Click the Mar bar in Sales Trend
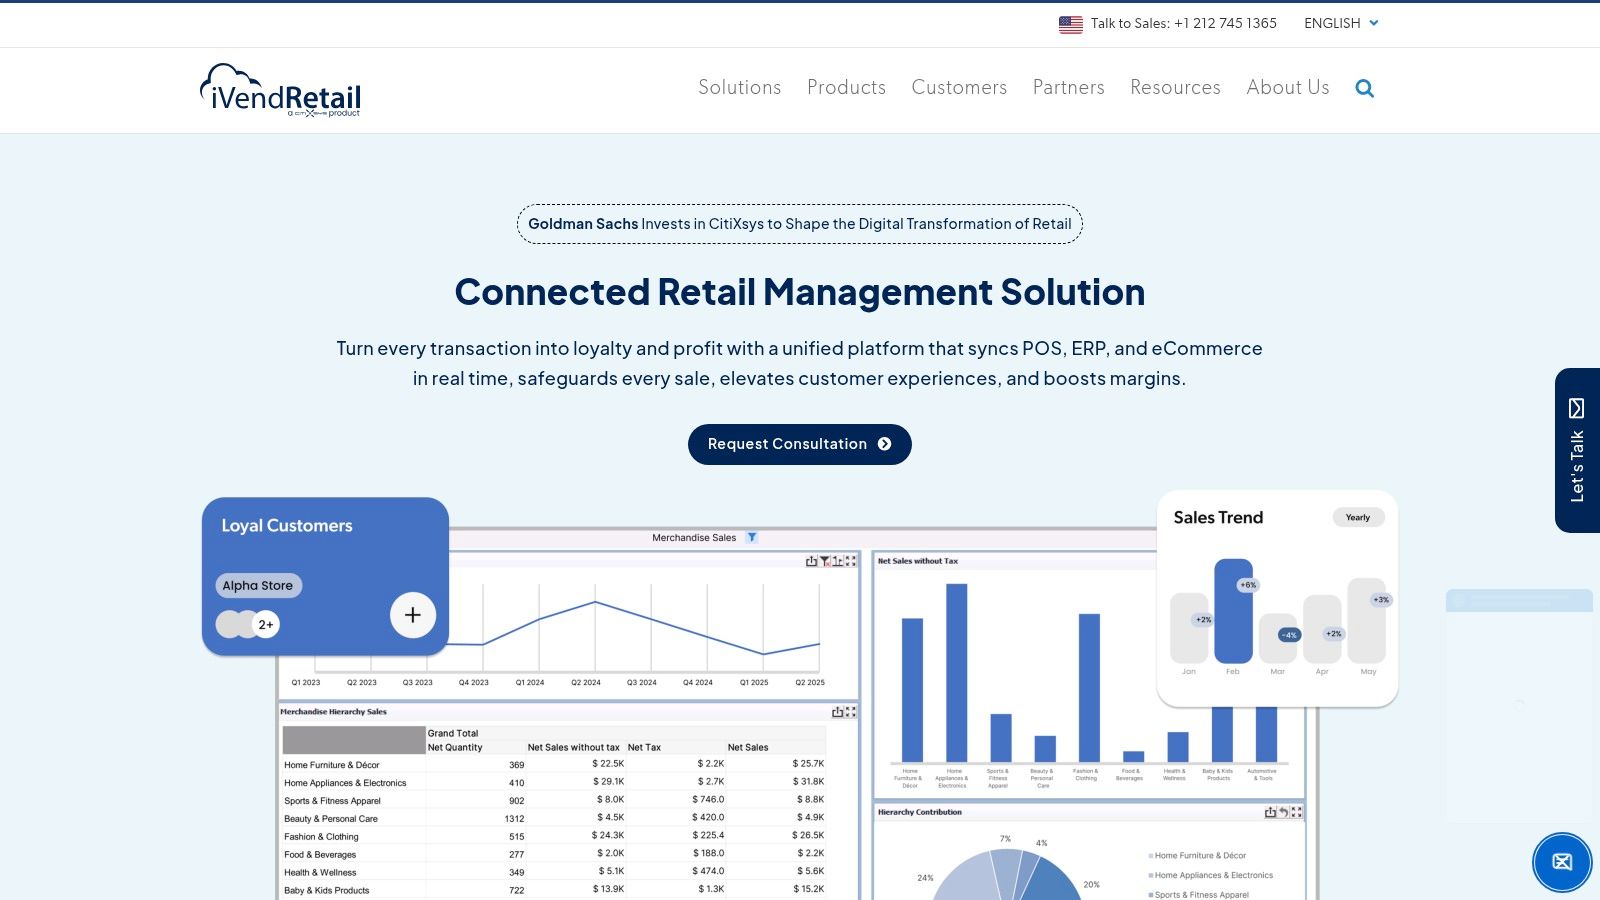This screenshot has width=1600, height=900. pos(1278,639)
